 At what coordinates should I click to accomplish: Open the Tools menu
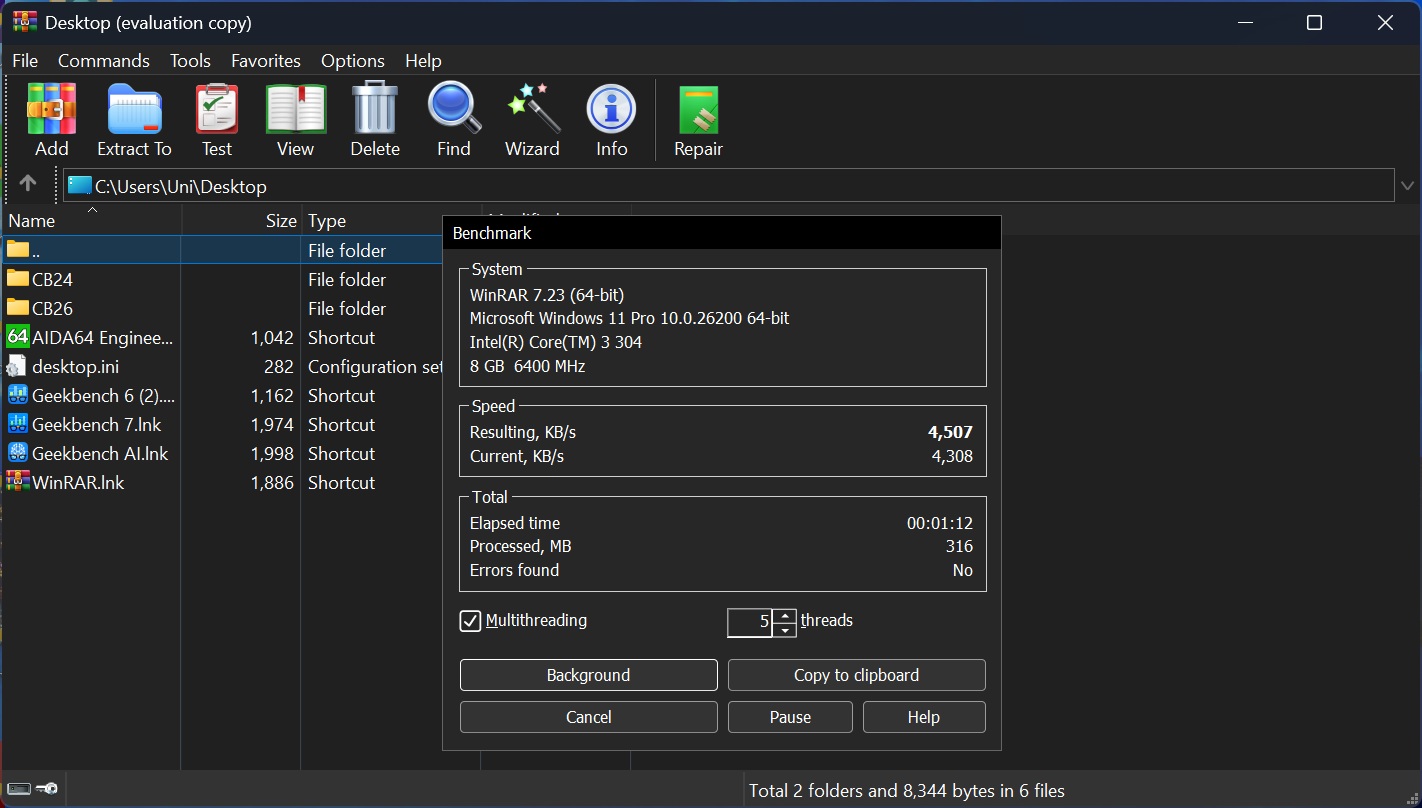190,61
